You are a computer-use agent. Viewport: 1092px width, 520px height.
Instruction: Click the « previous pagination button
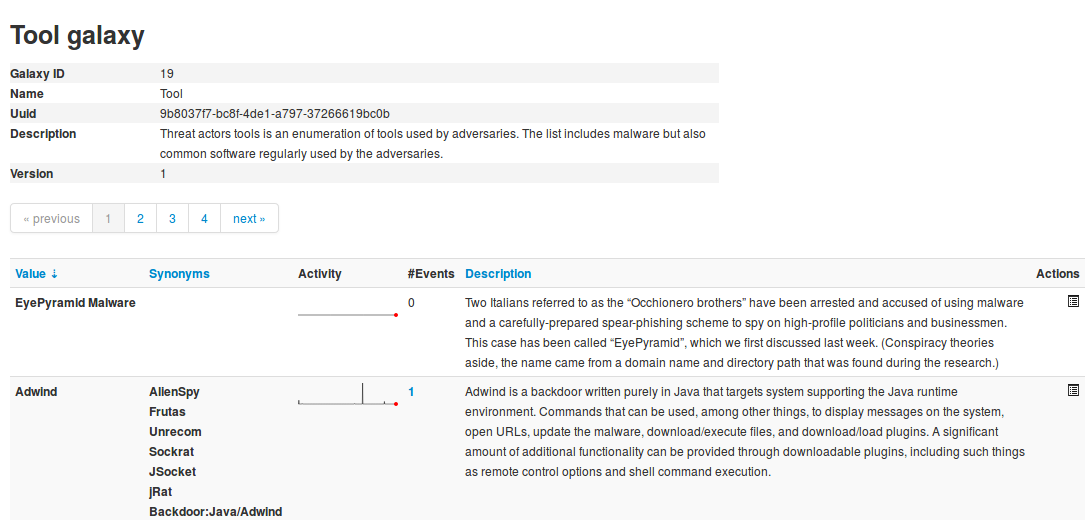(51, 219)
